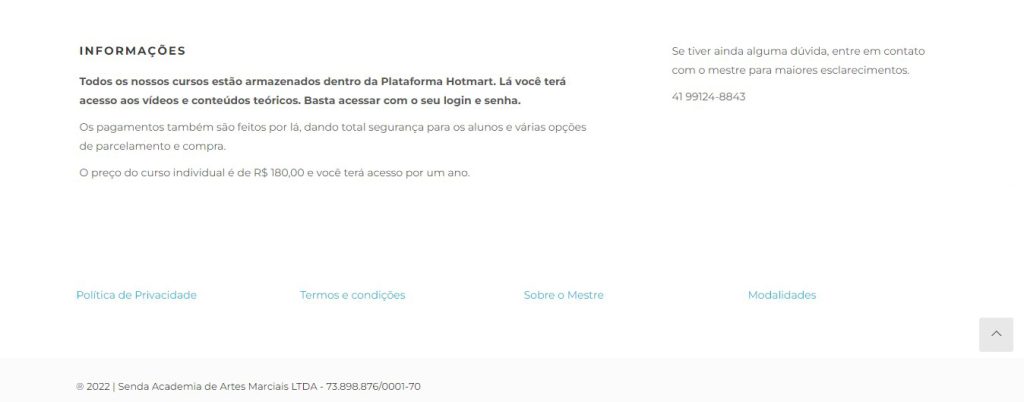Click the scroll-to-top chevron arrow button

click(x=996, y=334)
